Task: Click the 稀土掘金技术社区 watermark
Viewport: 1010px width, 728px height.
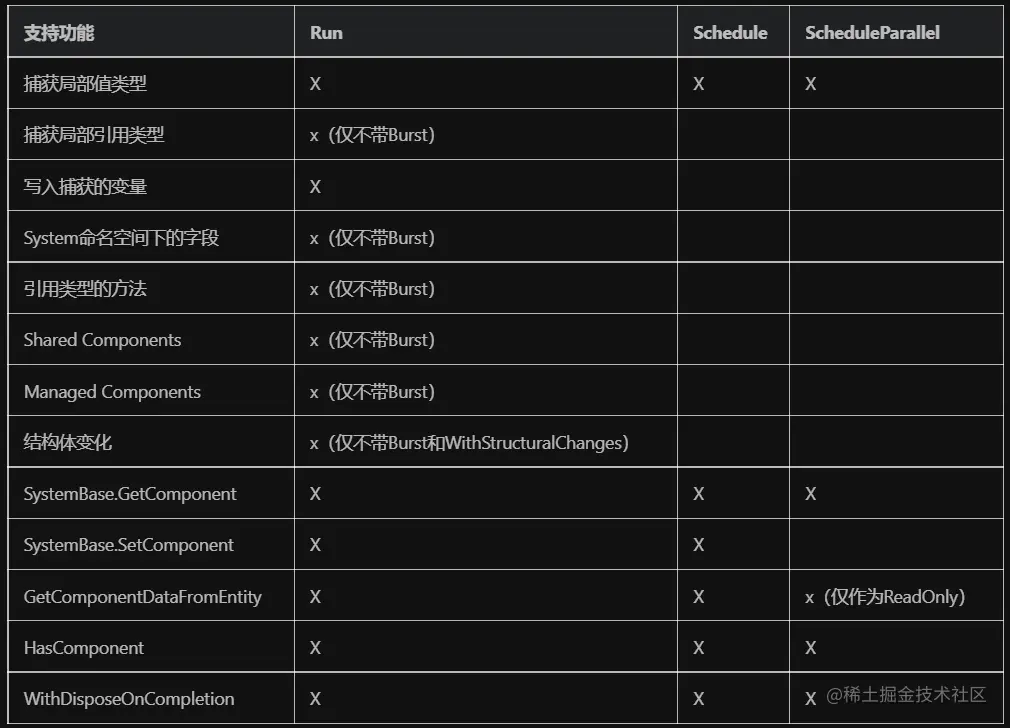Action: click(907, 695)
